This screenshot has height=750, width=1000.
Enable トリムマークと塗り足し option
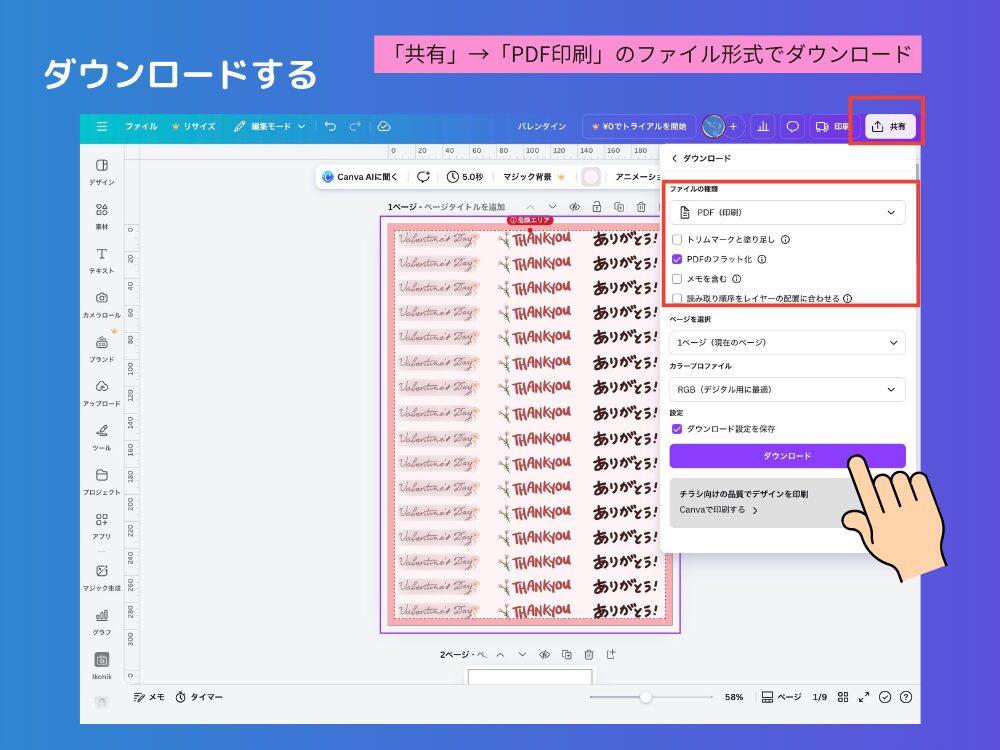point(677,240)
